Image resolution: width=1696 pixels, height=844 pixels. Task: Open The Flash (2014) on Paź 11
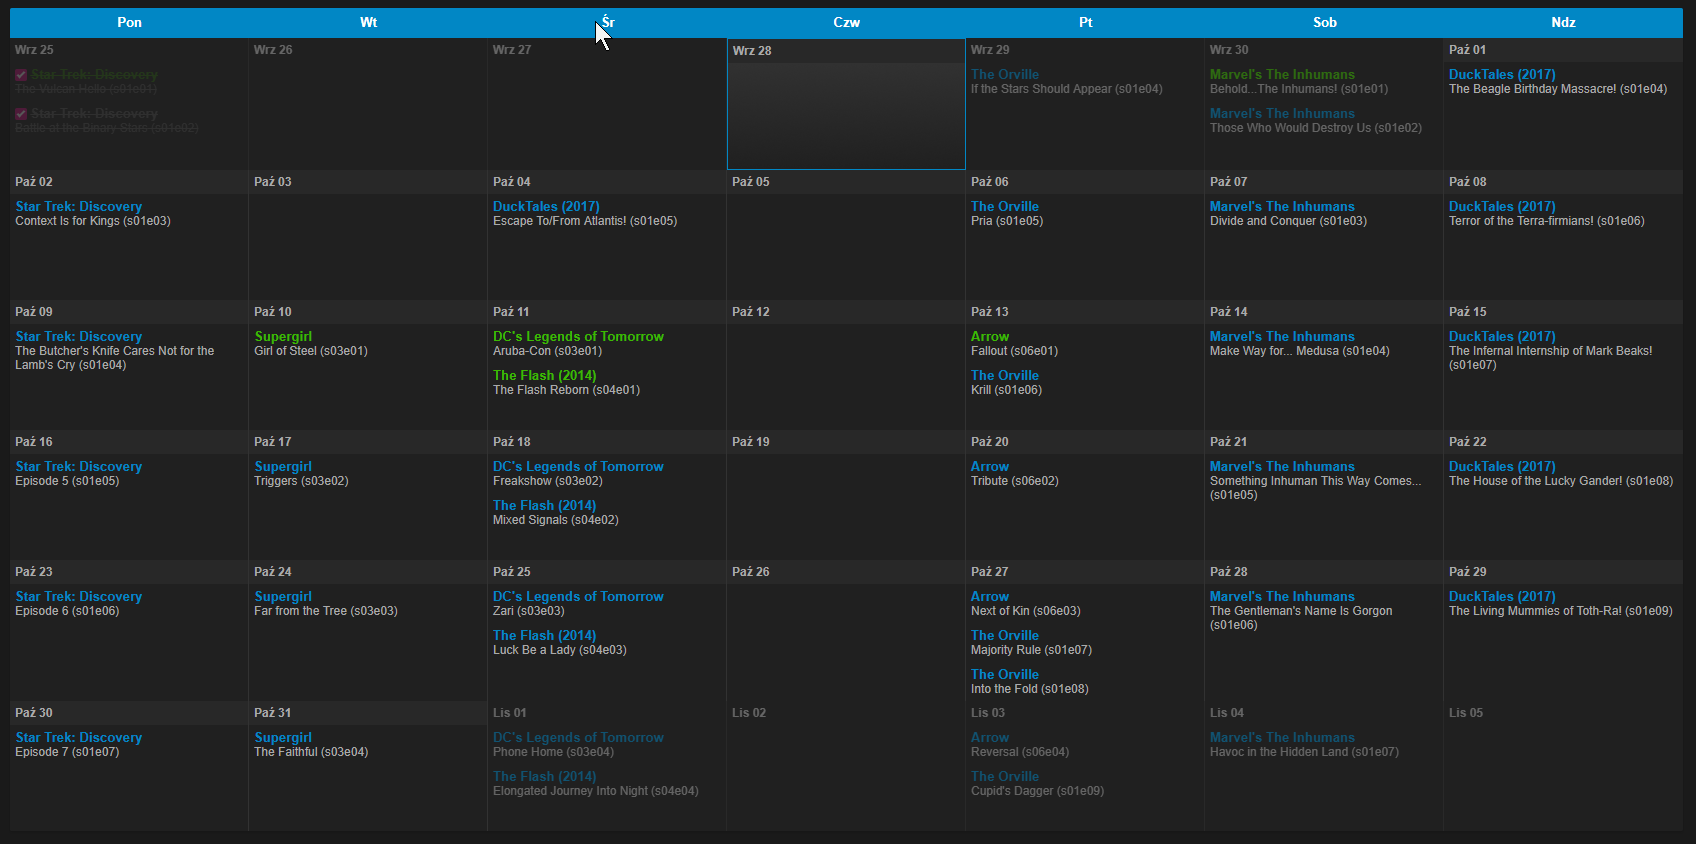point(544,375)
